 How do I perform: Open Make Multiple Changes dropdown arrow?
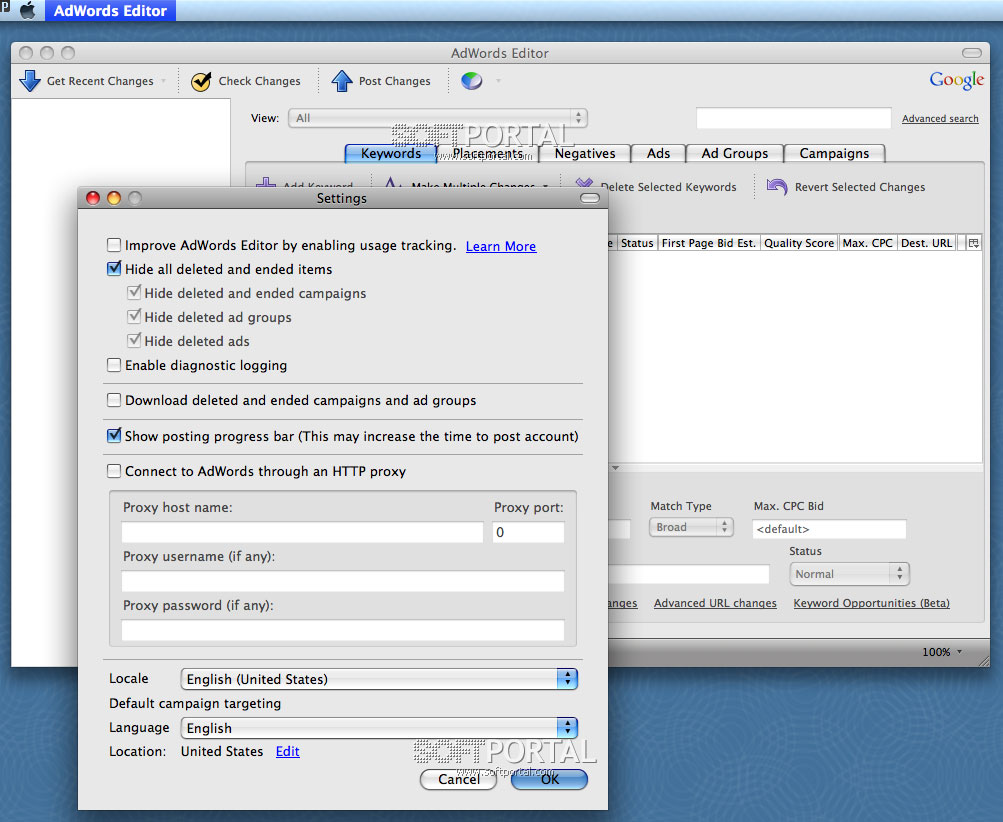[546, 186]
